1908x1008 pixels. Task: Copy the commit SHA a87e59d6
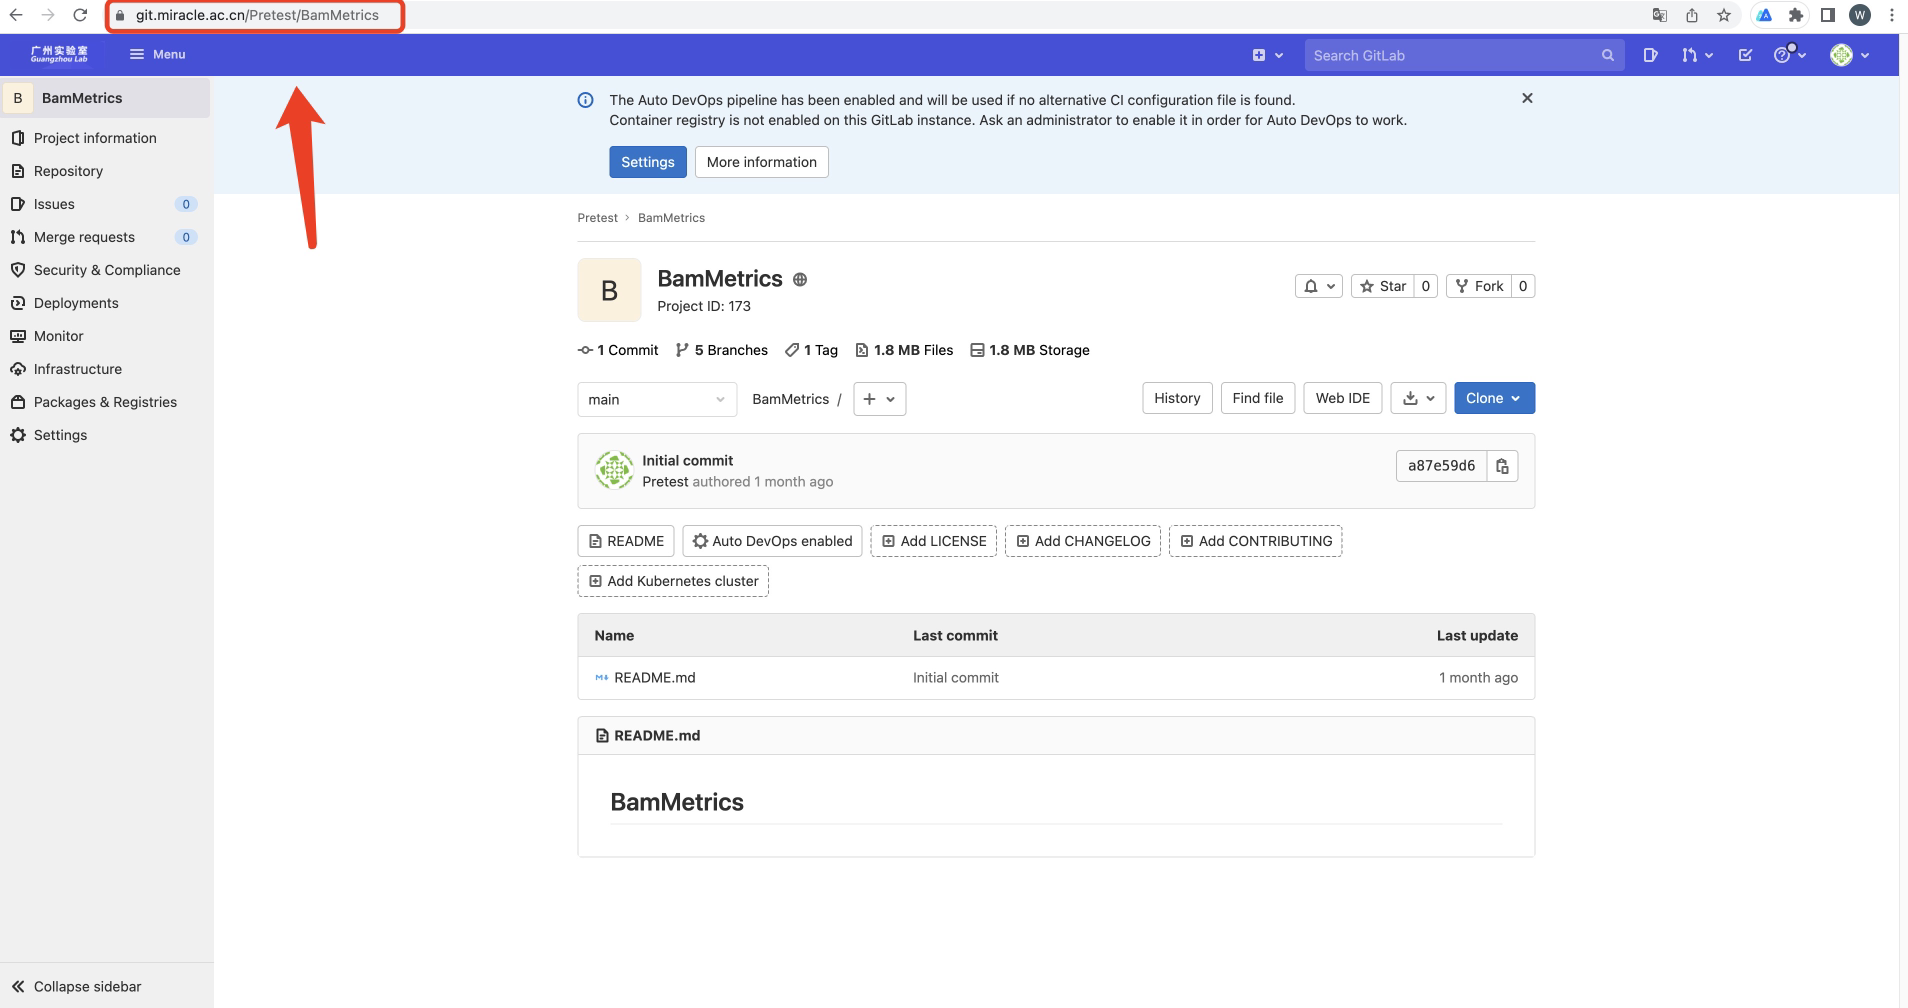click(x=1502, y=466)
